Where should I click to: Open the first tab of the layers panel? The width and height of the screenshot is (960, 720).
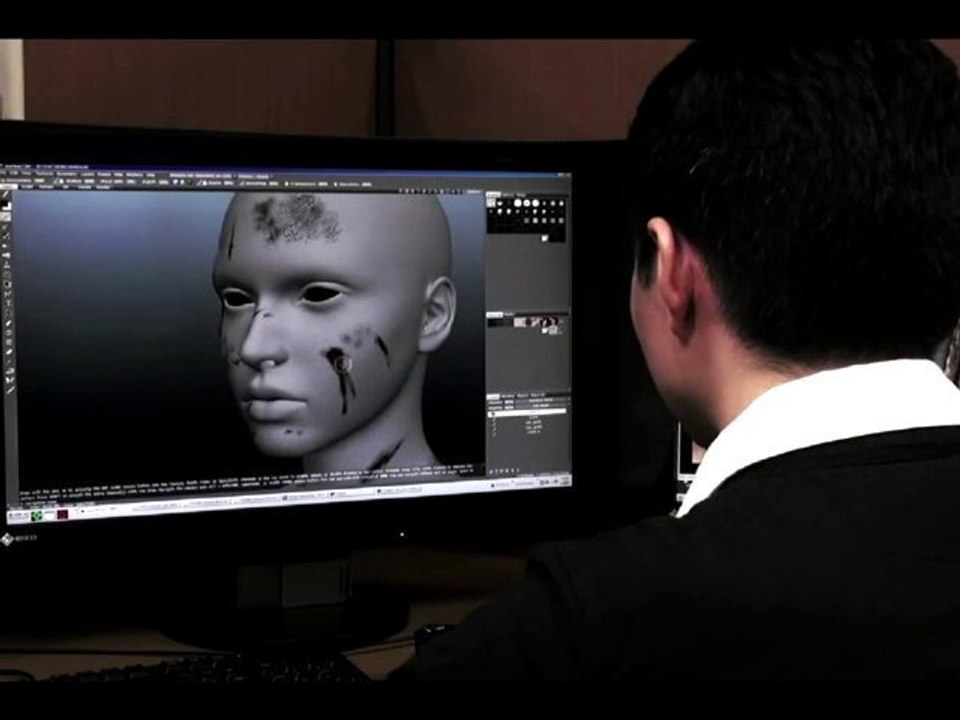(493, 396)
